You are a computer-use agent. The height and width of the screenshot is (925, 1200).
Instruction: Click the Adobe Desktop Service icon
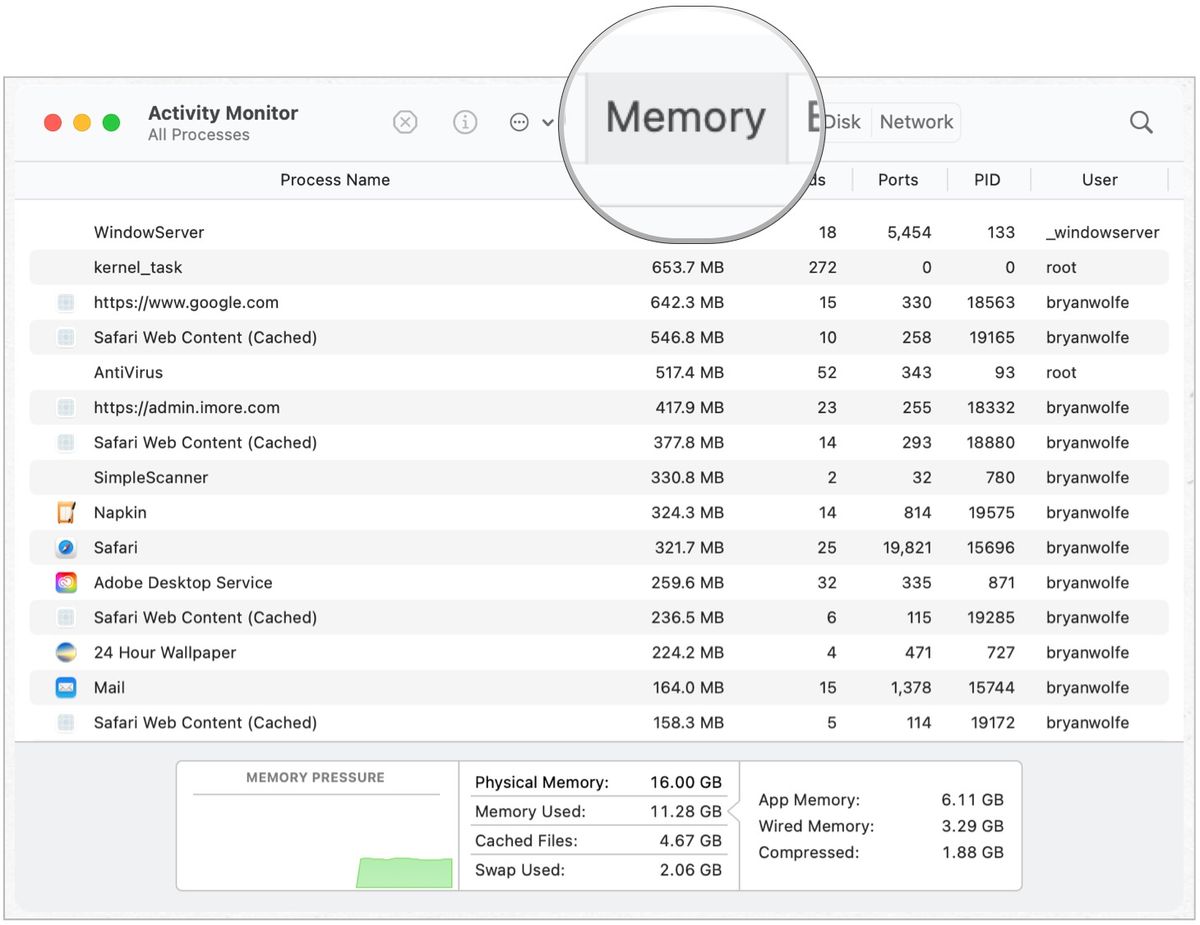click(x=66, y=582)
